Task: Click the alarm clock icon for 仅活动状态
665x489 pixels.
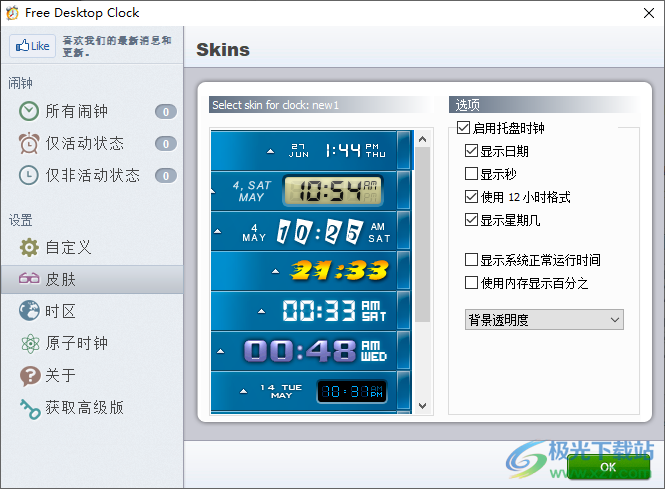Action: pos(29,143)
